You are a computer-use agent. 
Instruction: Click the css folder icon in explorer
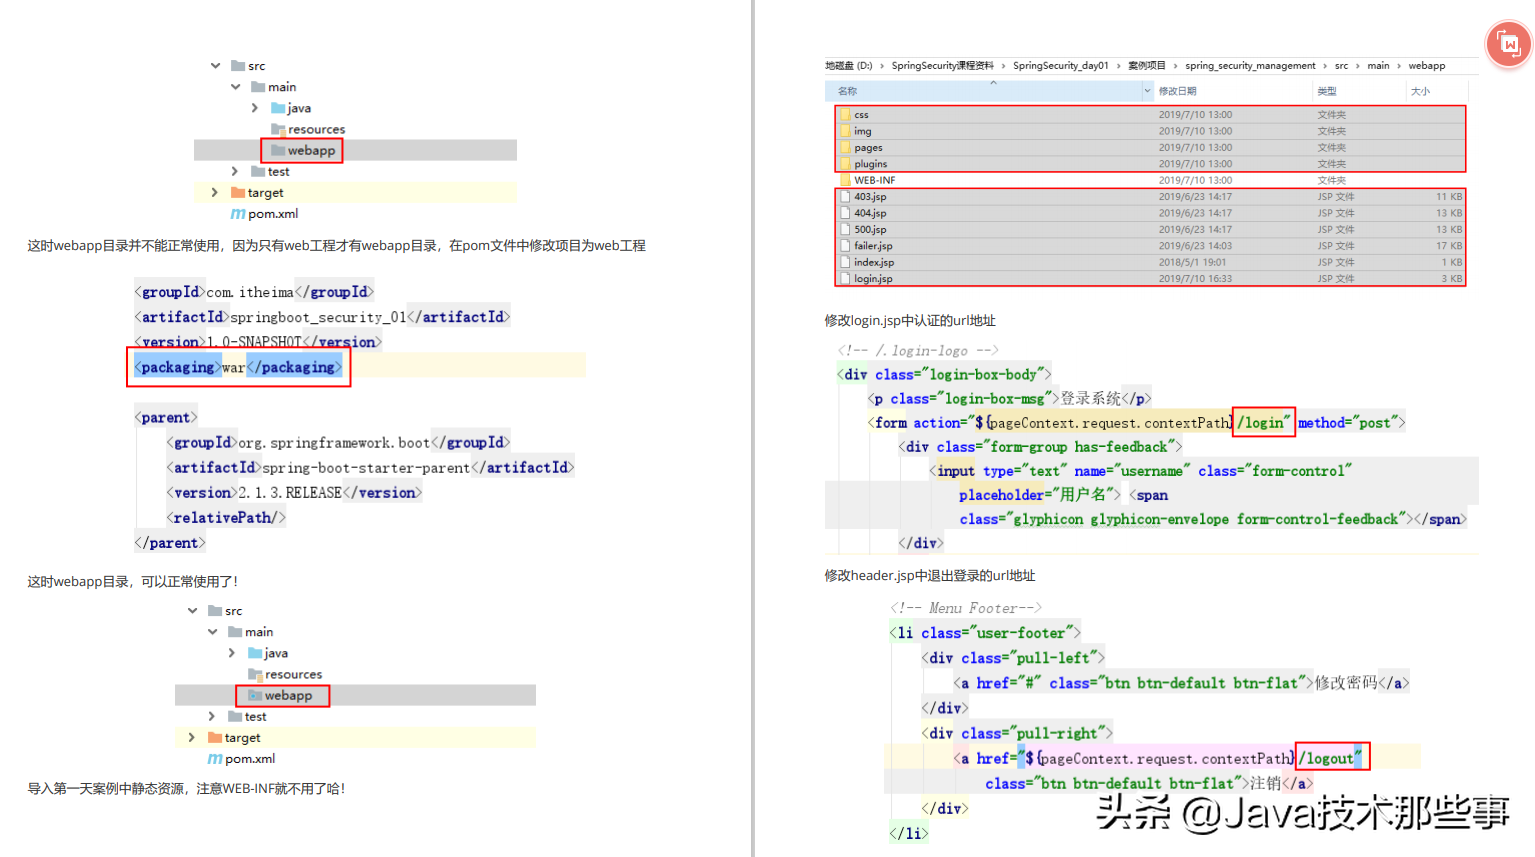pyautogui.click(x=845, y=115)
